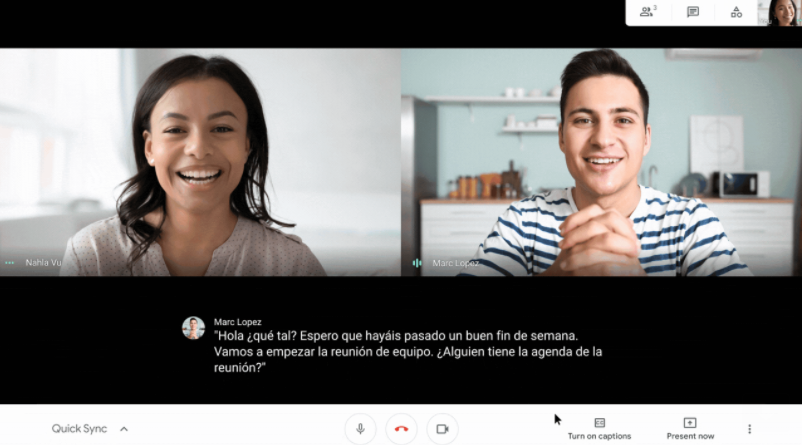Expand meeting details with the Quick Sync chevron
Viewport: 802px width, 445px height.
pos(124,429)
